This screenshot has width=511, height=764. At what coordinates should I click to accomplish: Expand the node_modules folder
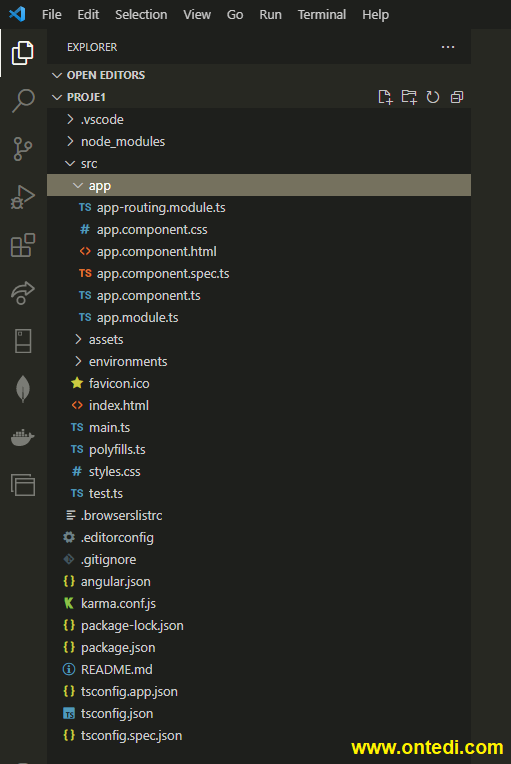(259, 141)
